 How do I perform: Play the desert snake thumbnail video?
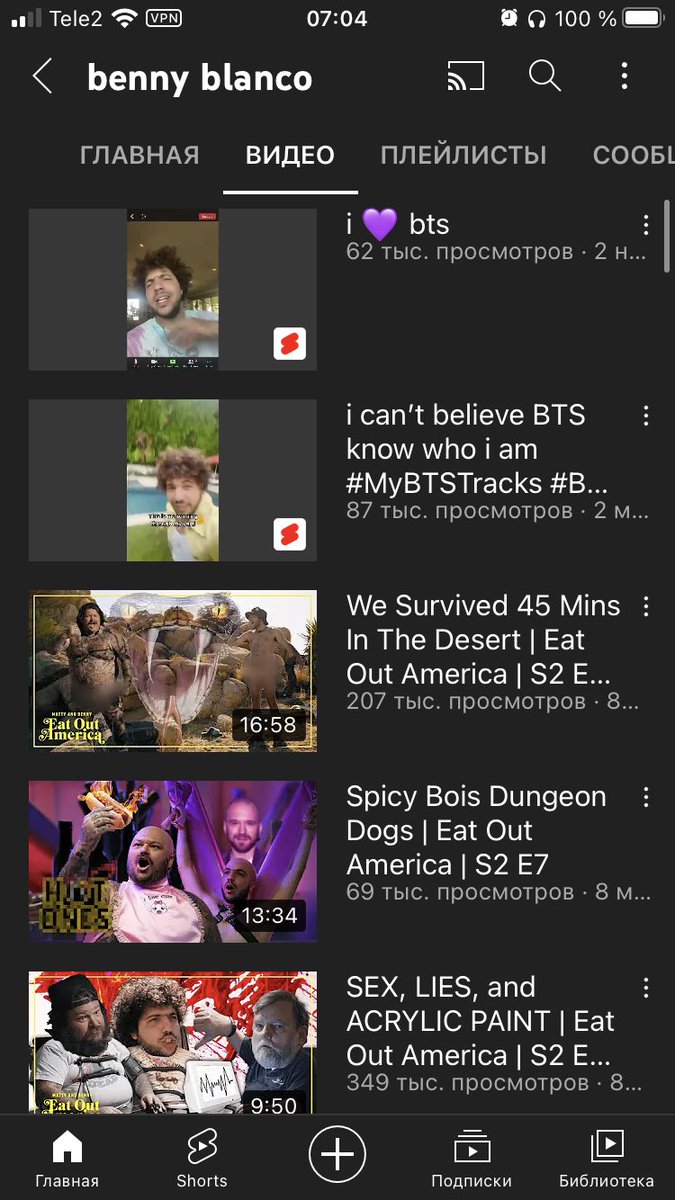(172, 671)
